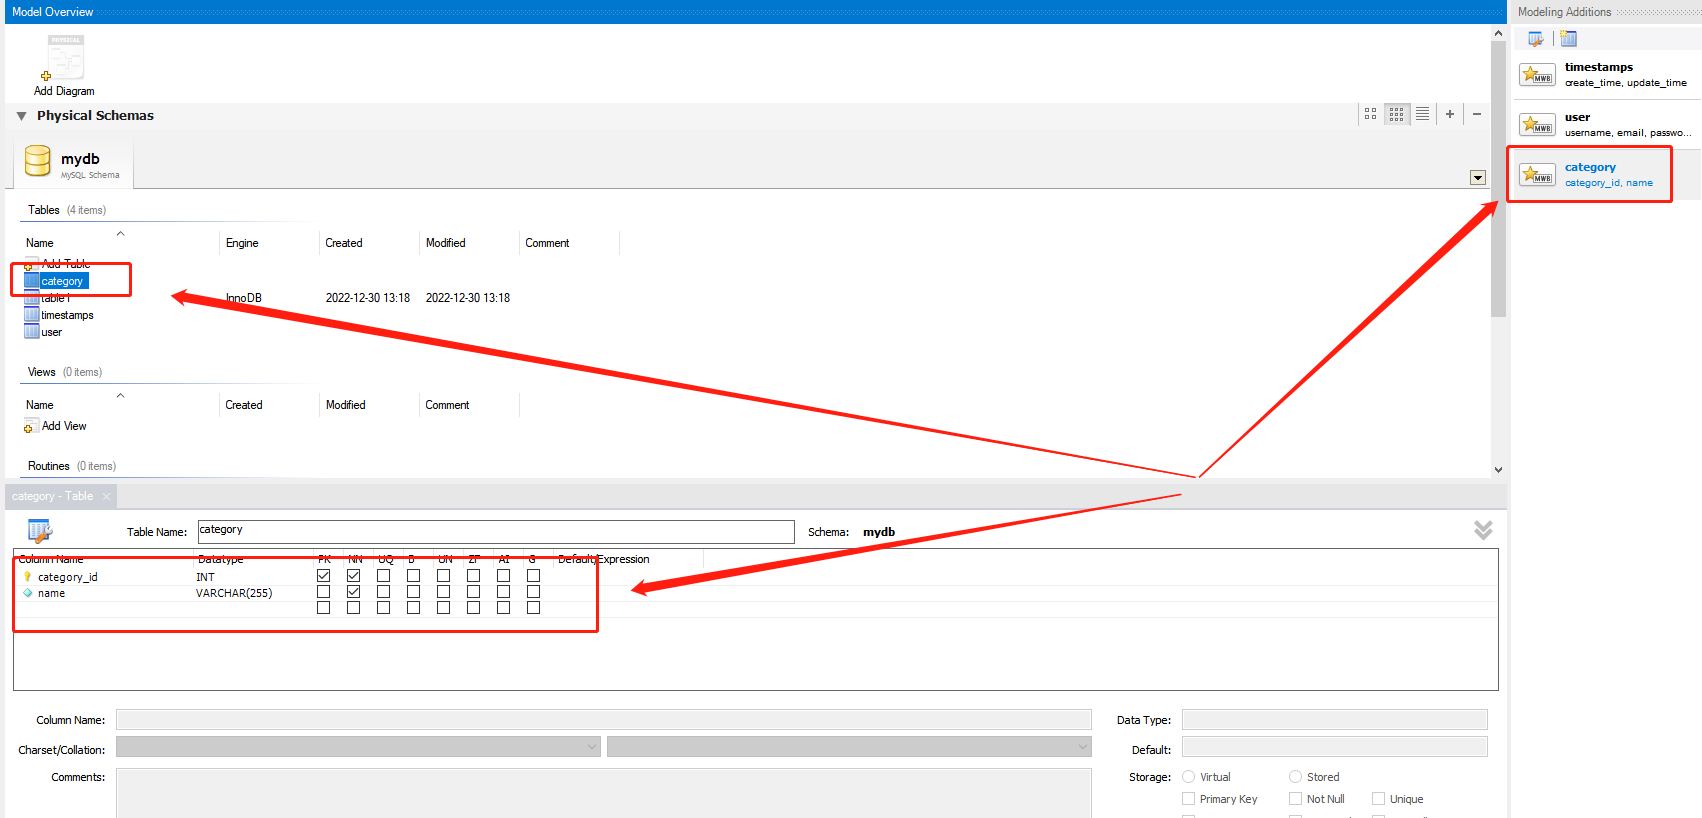Close the category - Table tab
Image resolution: width=1702 pixels, height=818 pixels.
tap(106, 497)
